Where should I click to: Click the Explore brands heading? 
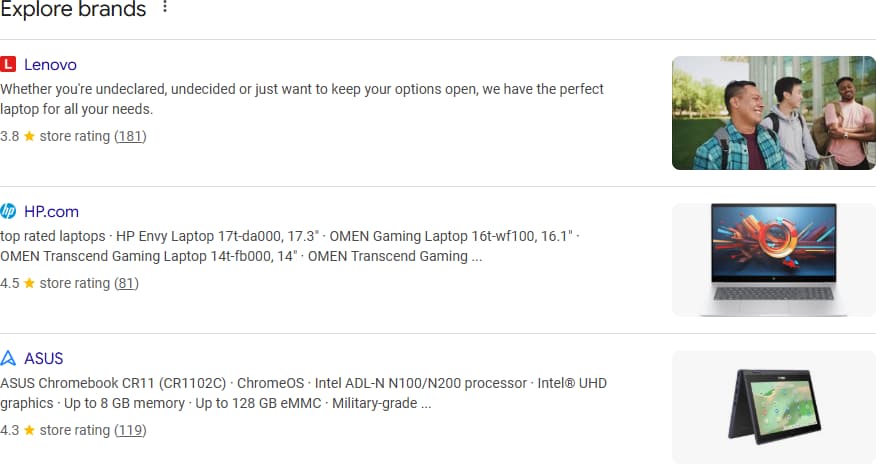(73, 9)
